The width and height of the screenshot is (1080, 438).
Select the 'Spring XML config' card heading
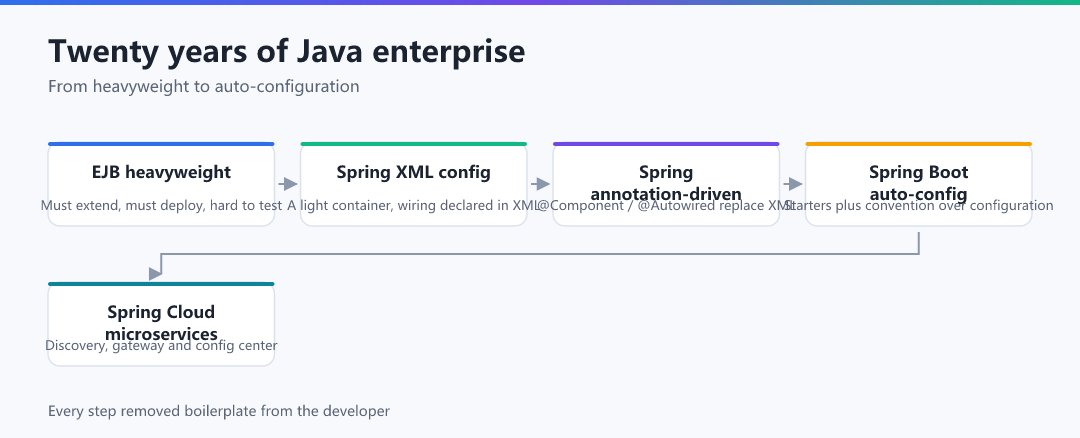click(414, 172)
